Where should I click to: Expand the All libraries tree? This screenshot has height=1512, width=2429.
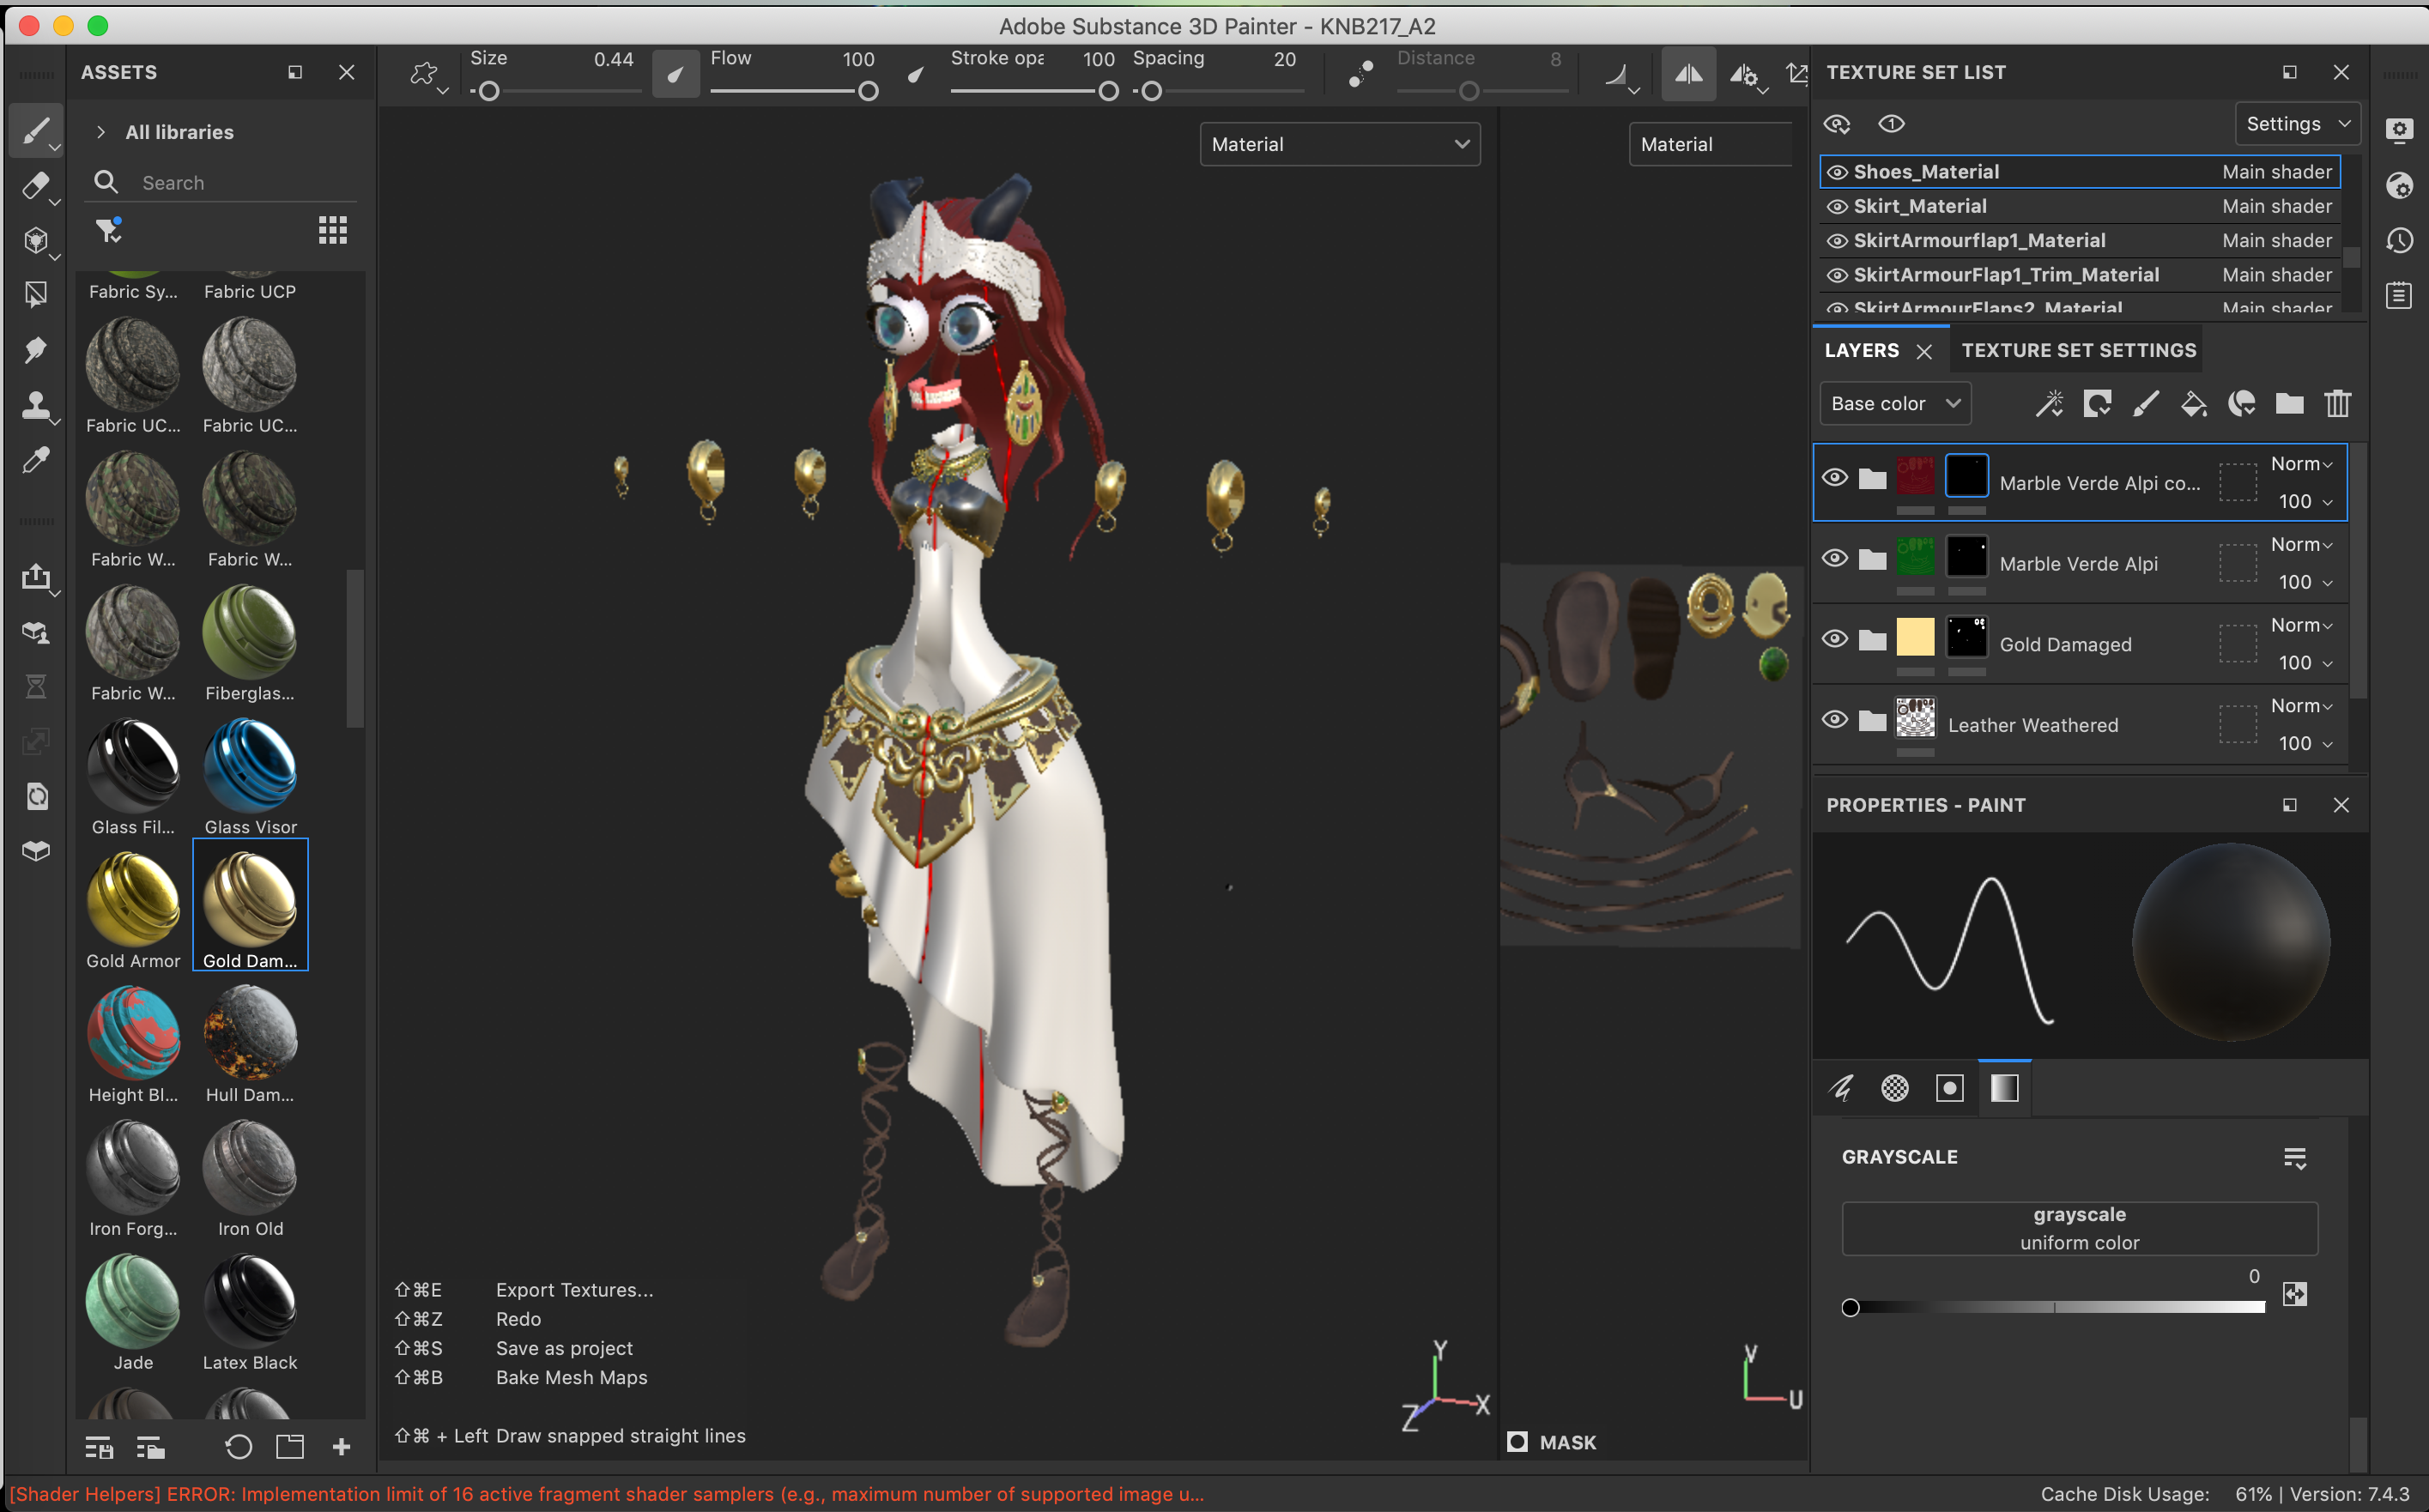101,132
